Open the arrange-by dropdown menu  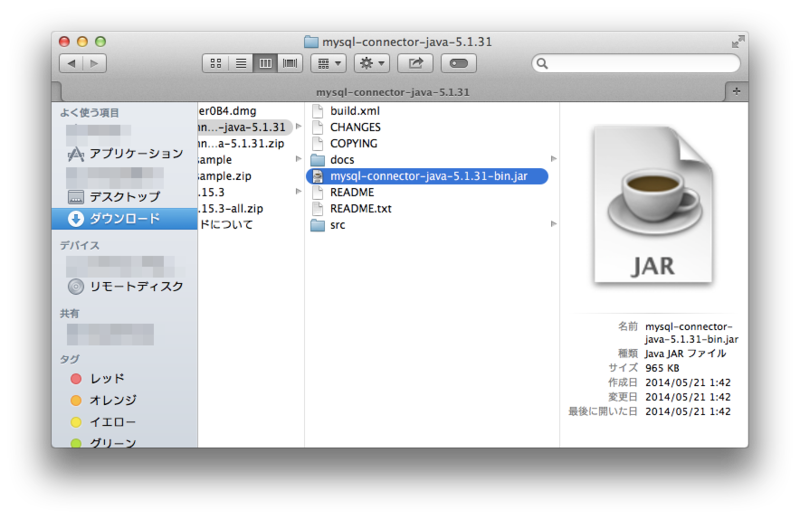pos(329,63)
